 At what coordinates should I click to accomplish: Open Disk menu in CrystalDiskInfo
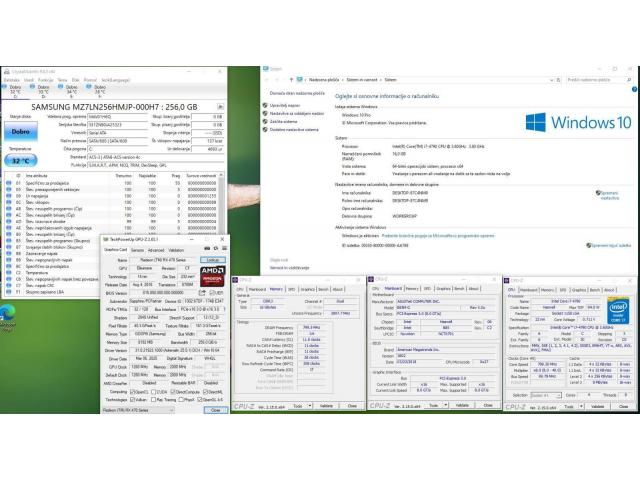(x=75, y=80)
